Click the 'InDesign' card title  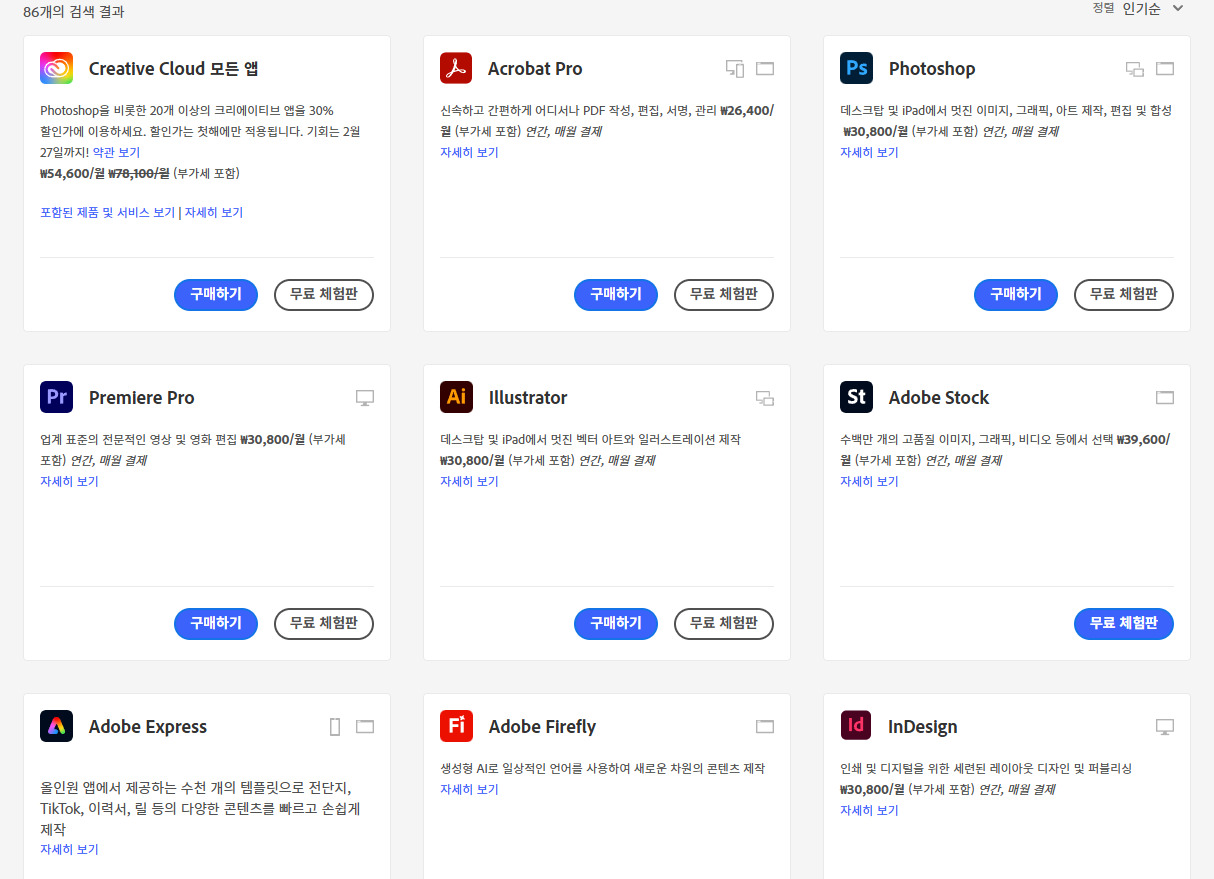click(923, 727)
